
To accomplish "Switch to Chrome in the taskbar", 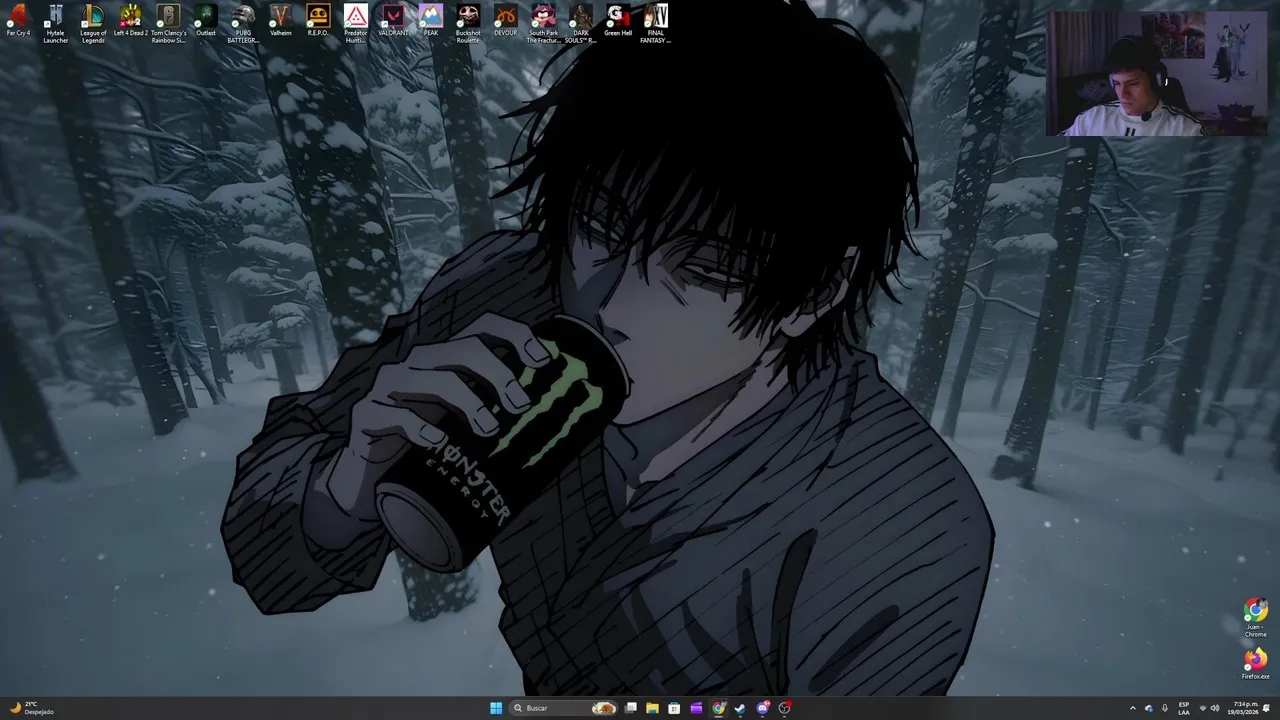I will (718, 708).
